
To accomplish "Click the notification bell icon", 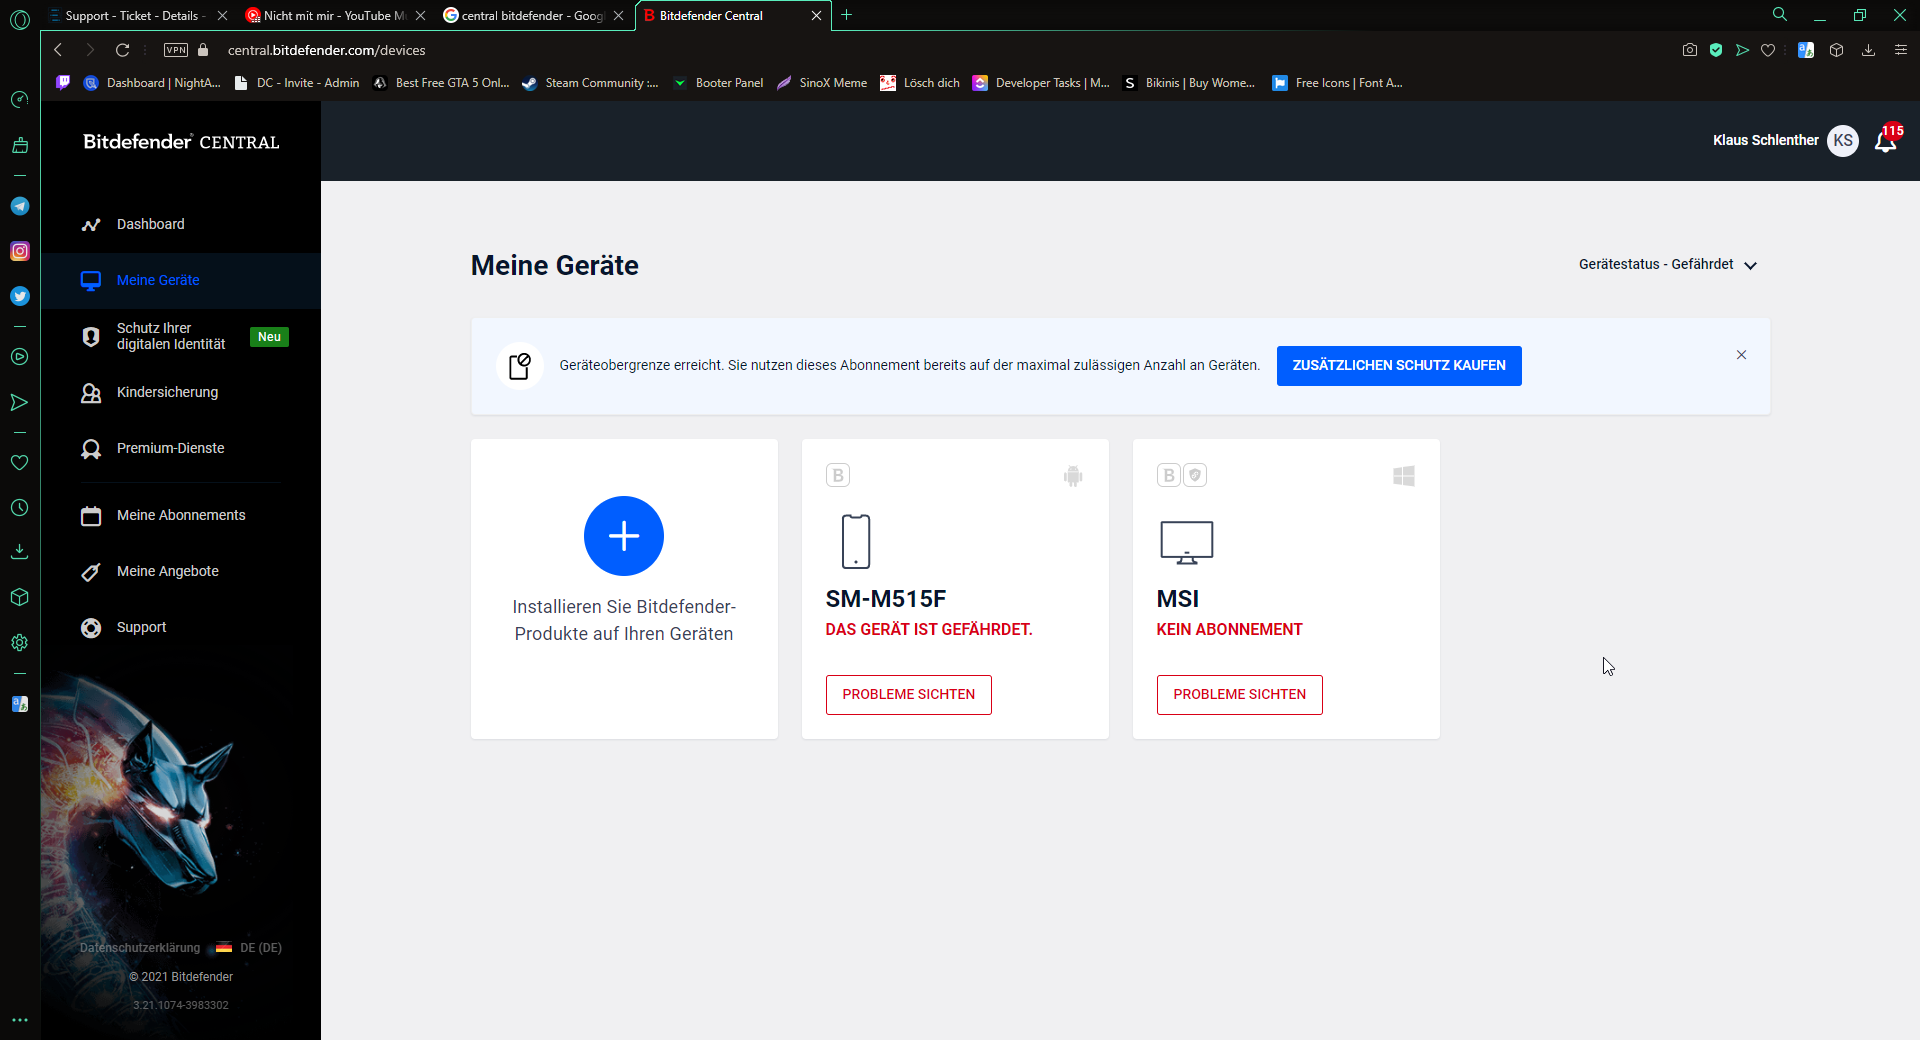I will coord(1885,142).
